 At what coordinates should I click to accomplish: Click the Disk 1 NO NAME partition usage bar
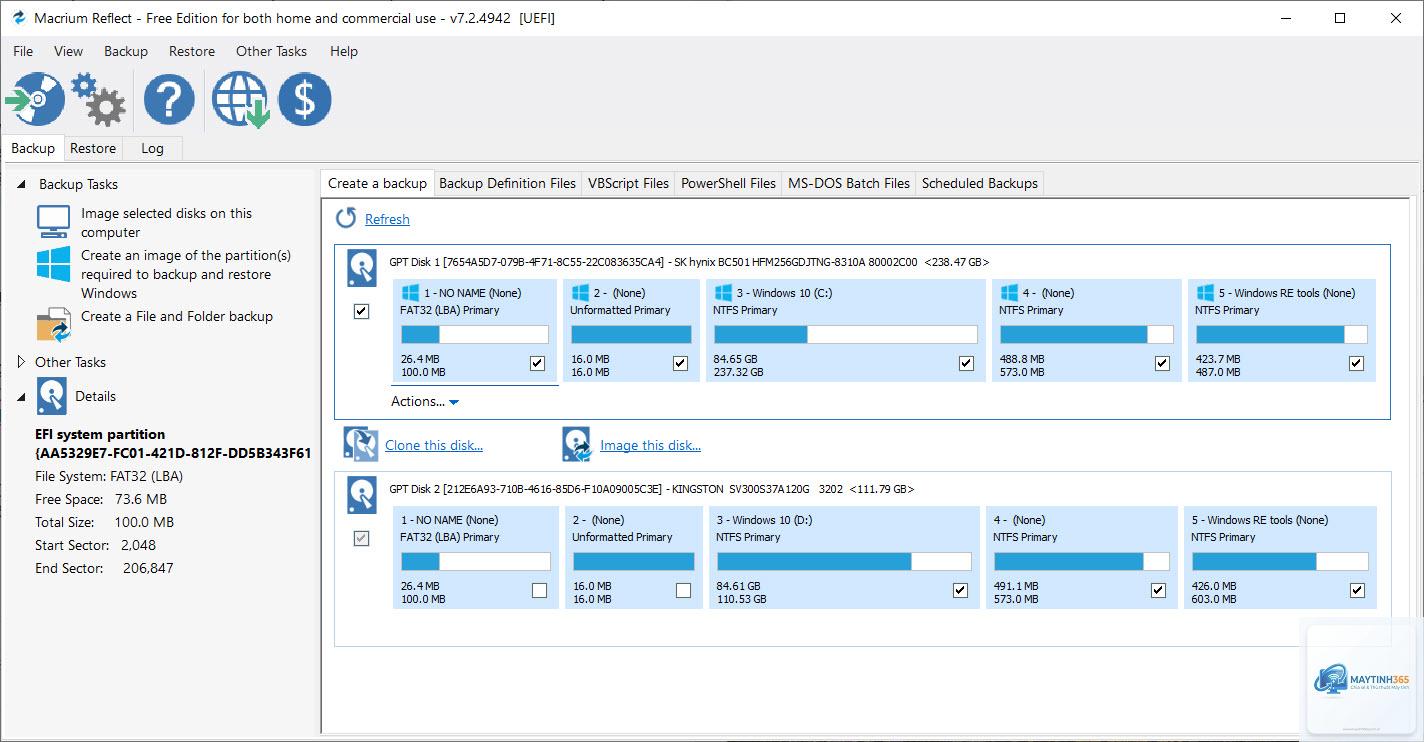click(x=474, y=334)
